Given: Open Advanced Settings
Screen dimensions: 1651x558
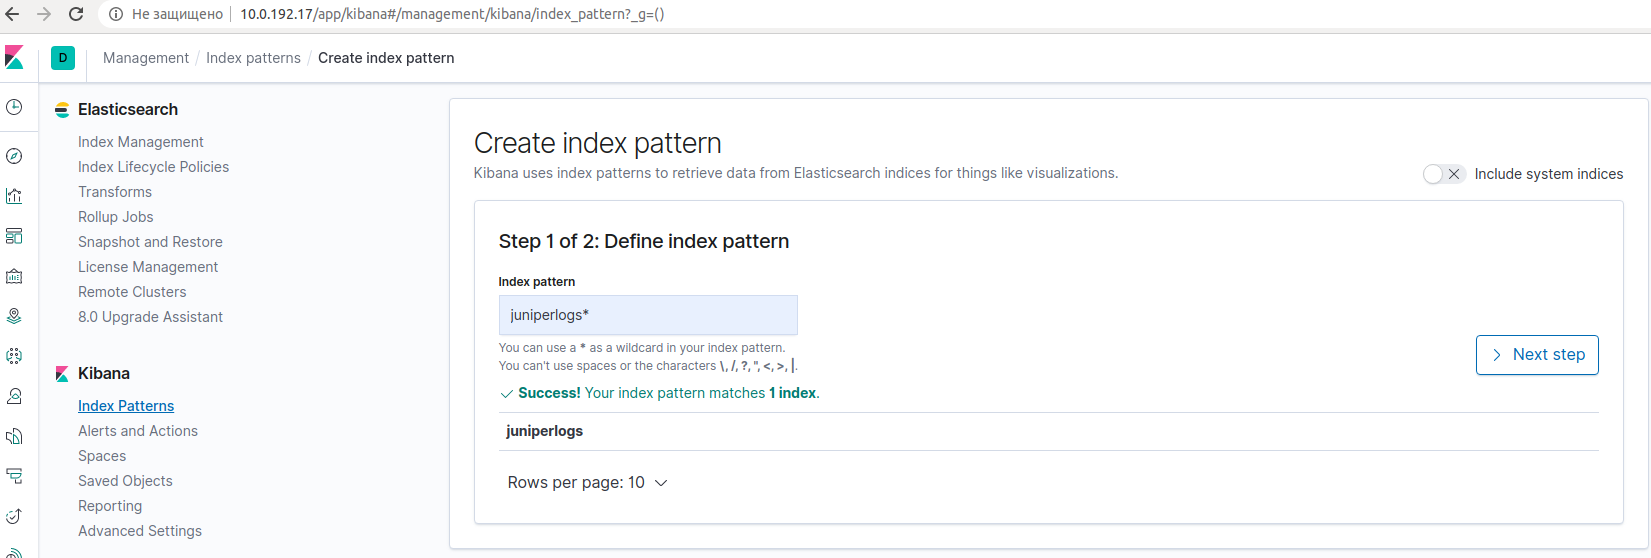Looking at the screenshot, I should click(140, 531).
